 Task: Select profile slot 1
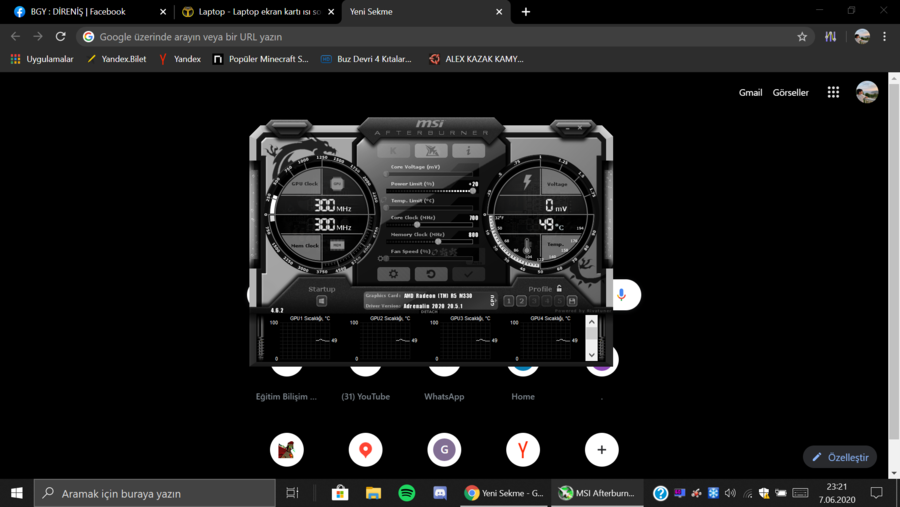pyautogui.click(x=508, y=301)
